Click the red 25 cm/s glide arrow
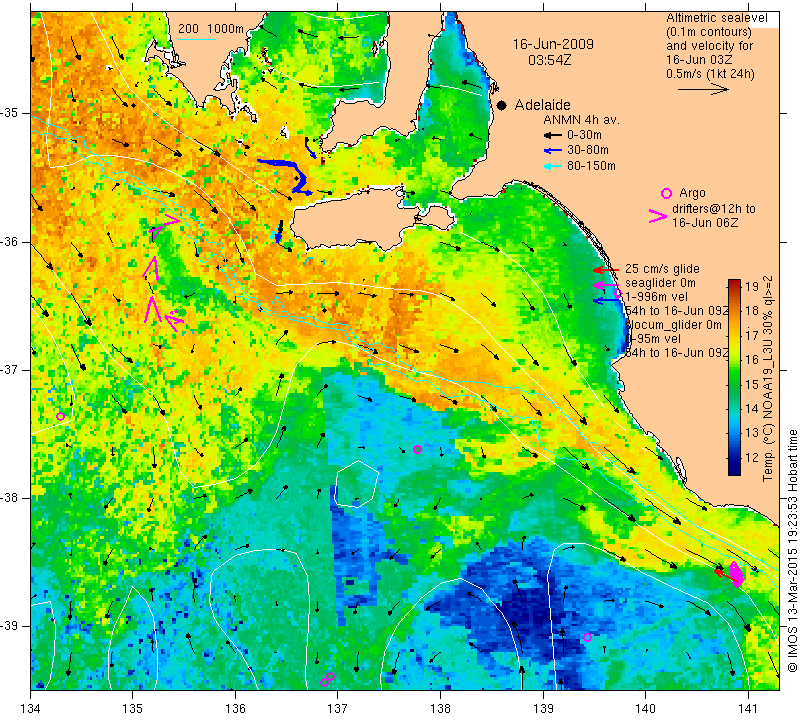Viewport: 800px width, 720px height. 606,270
